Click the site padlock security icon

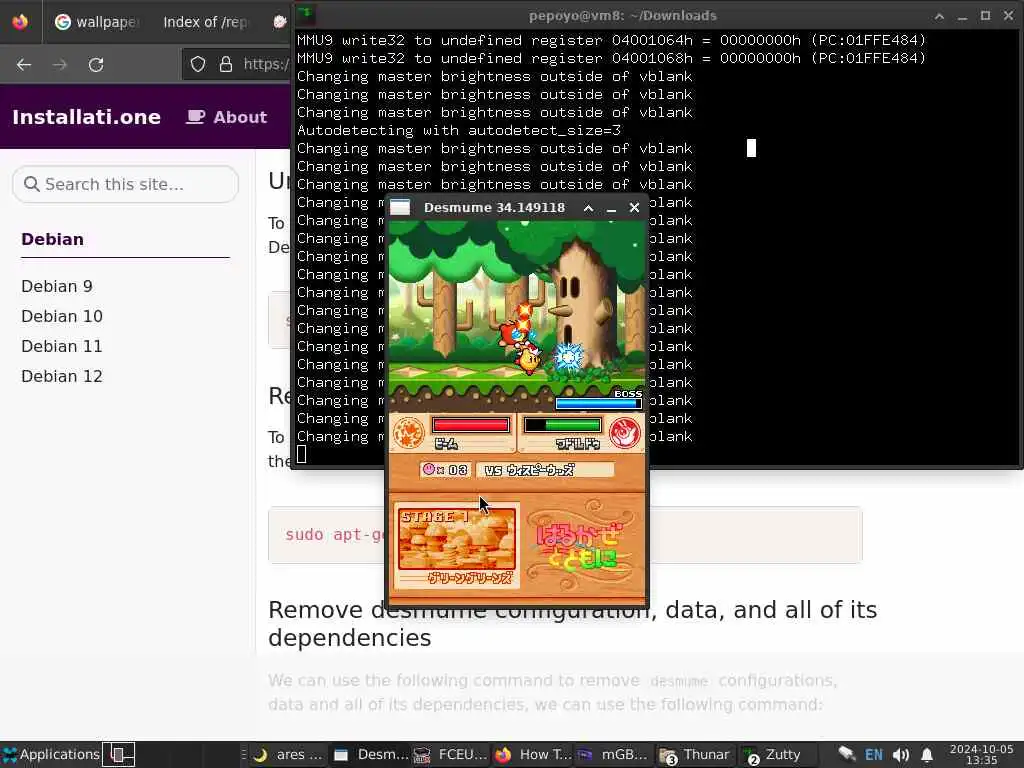click(226, 64)
